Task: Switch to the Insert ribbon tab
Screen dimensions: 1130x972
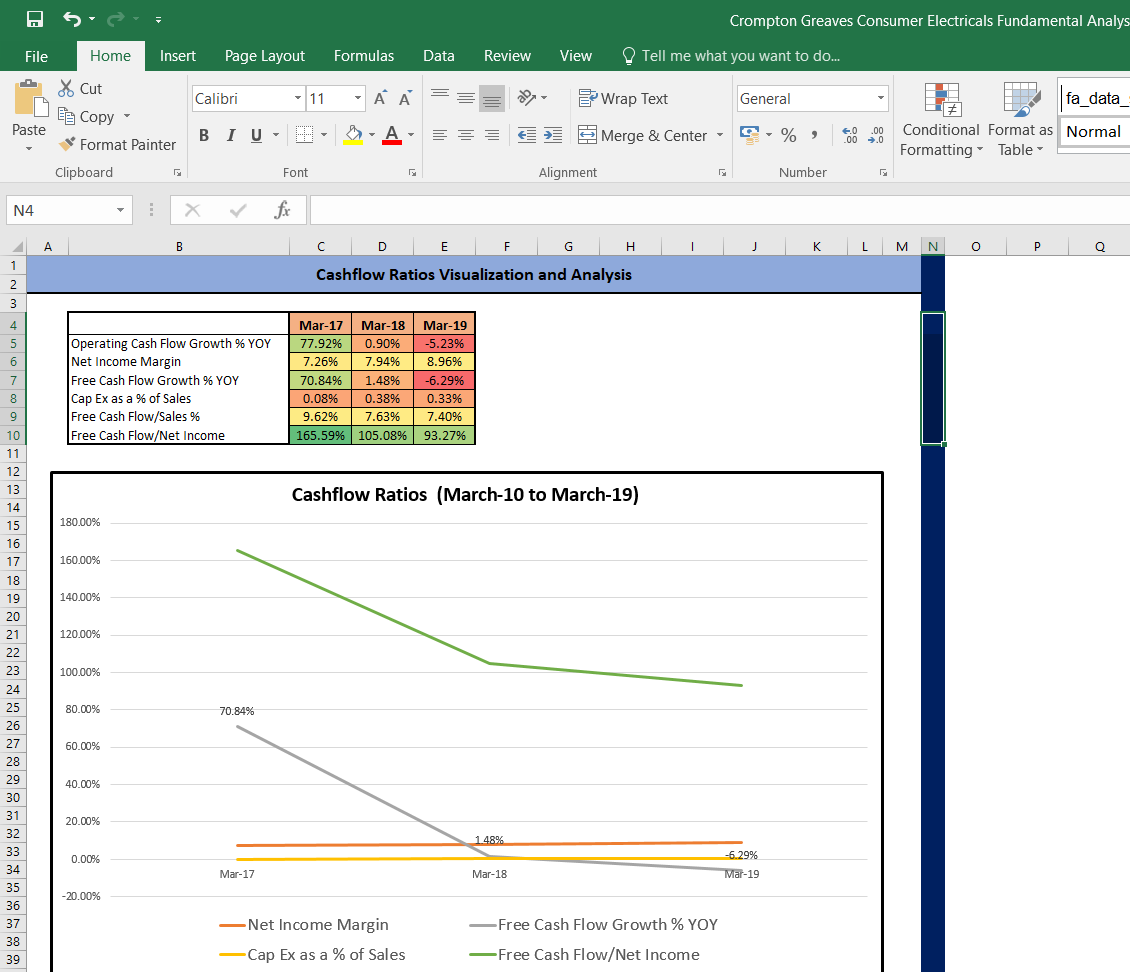Action: 177,56
